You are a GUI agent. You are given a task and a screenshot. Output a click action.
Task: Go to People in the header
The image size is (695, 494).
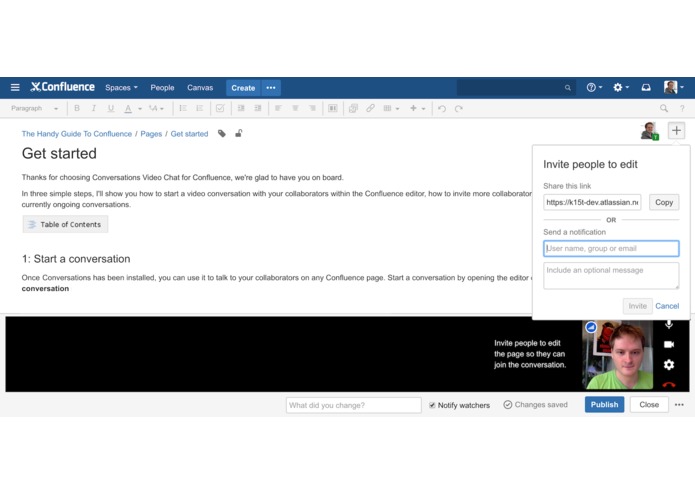162,88
